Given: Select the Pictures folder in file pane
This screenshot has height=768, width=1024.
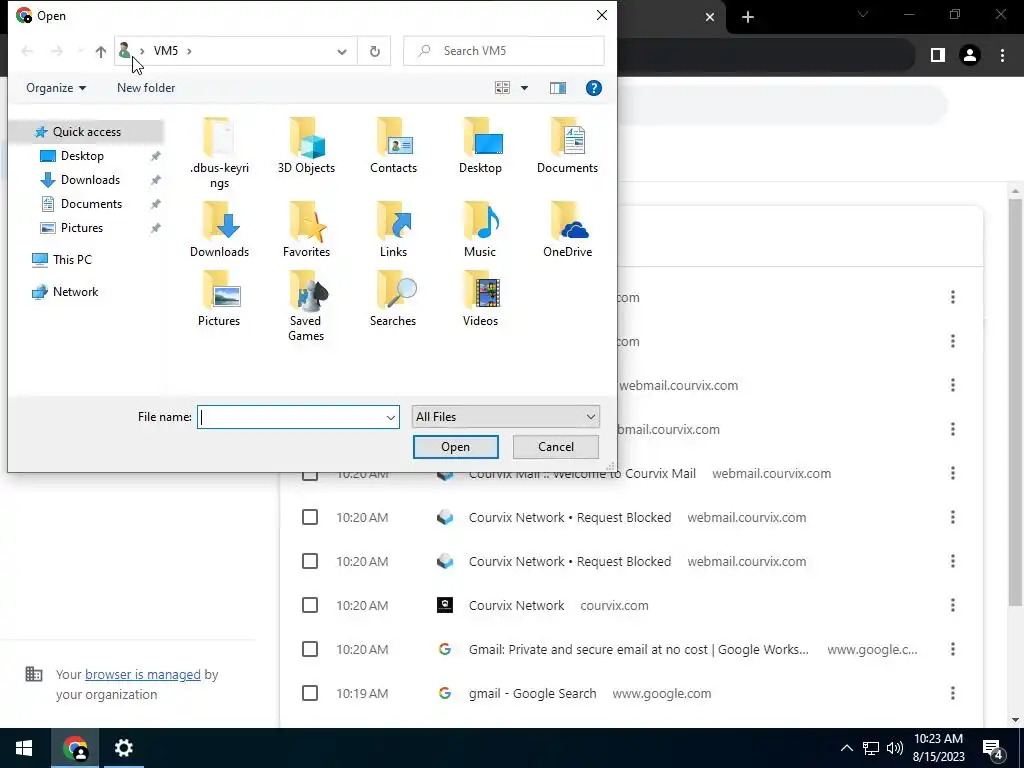Looking at the screenshot, I should point(219,299).
